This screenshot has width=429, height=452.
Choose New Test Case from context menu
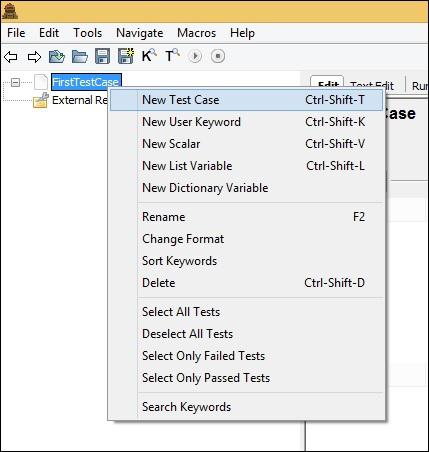point(246,100)
